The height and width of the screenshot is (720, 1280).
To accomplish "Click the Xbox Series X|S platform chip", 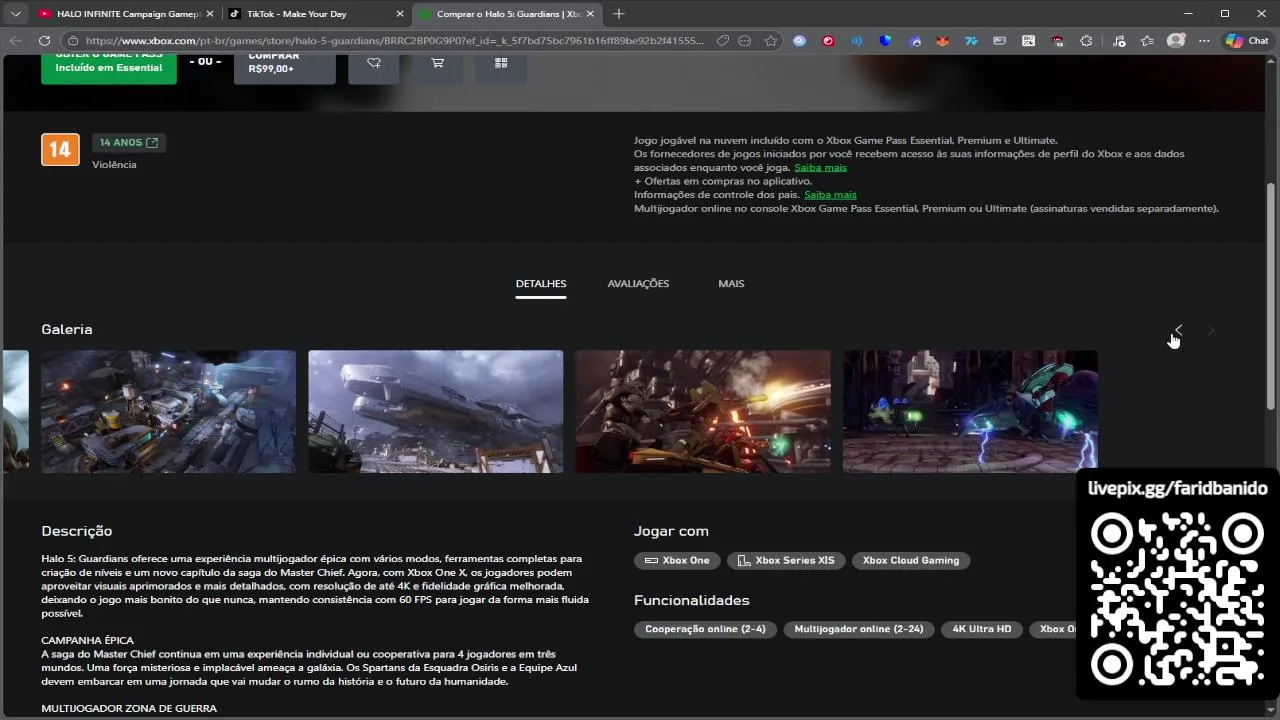I will click(x=786, y=561).
